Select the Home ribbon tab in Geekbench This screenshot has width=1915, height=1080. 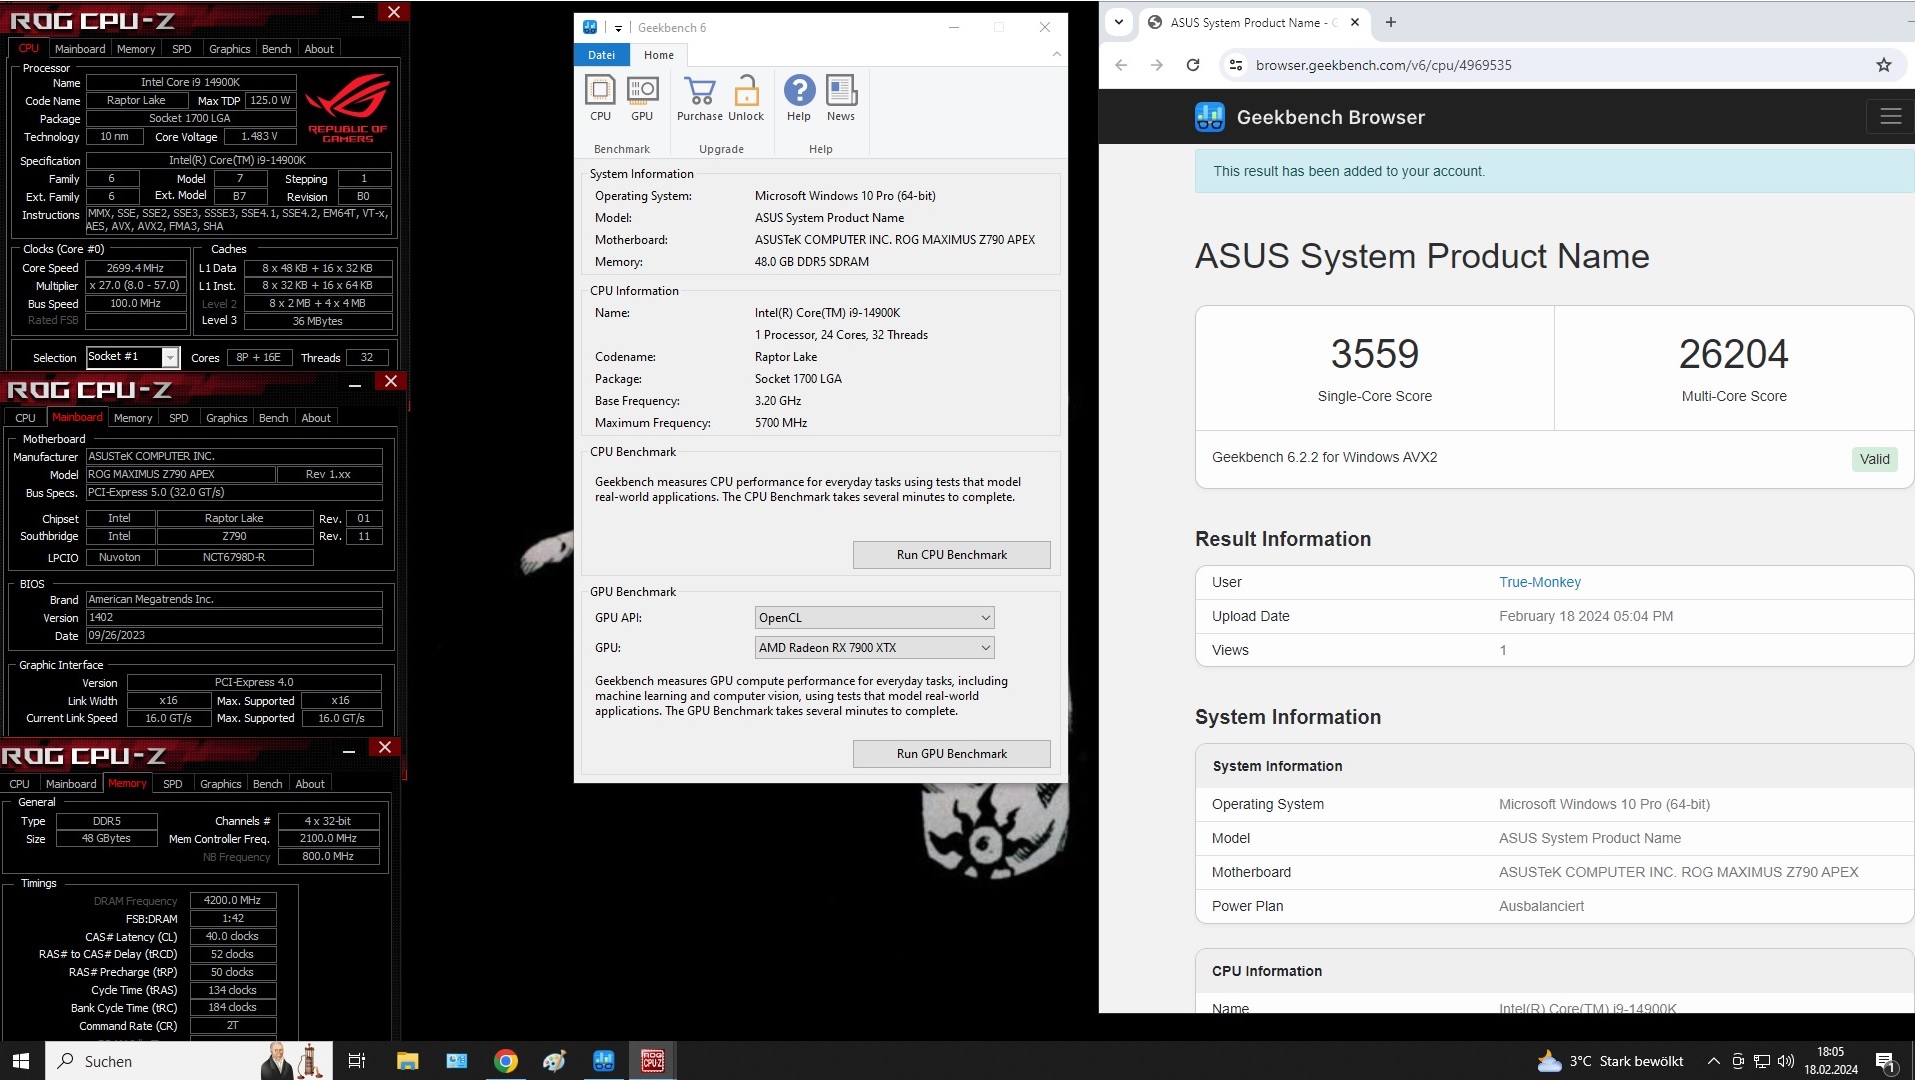(658, 55)
